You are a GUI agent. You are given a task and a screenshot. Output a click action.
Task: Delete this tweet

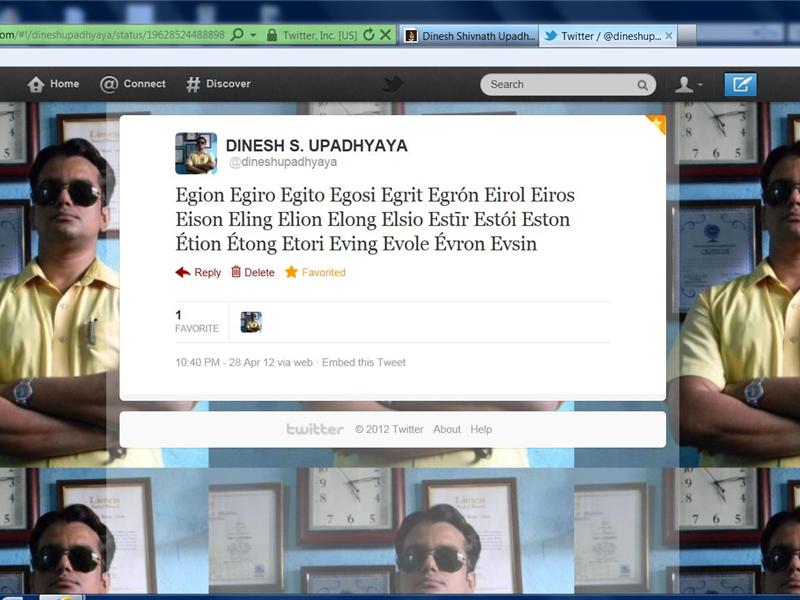click(x=253, y=272)
